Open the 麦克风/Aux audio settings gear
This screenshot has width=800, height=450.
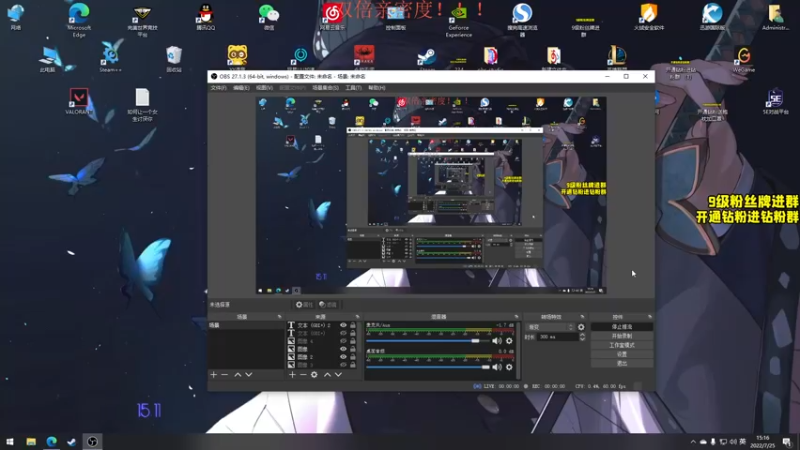(509, 341)
